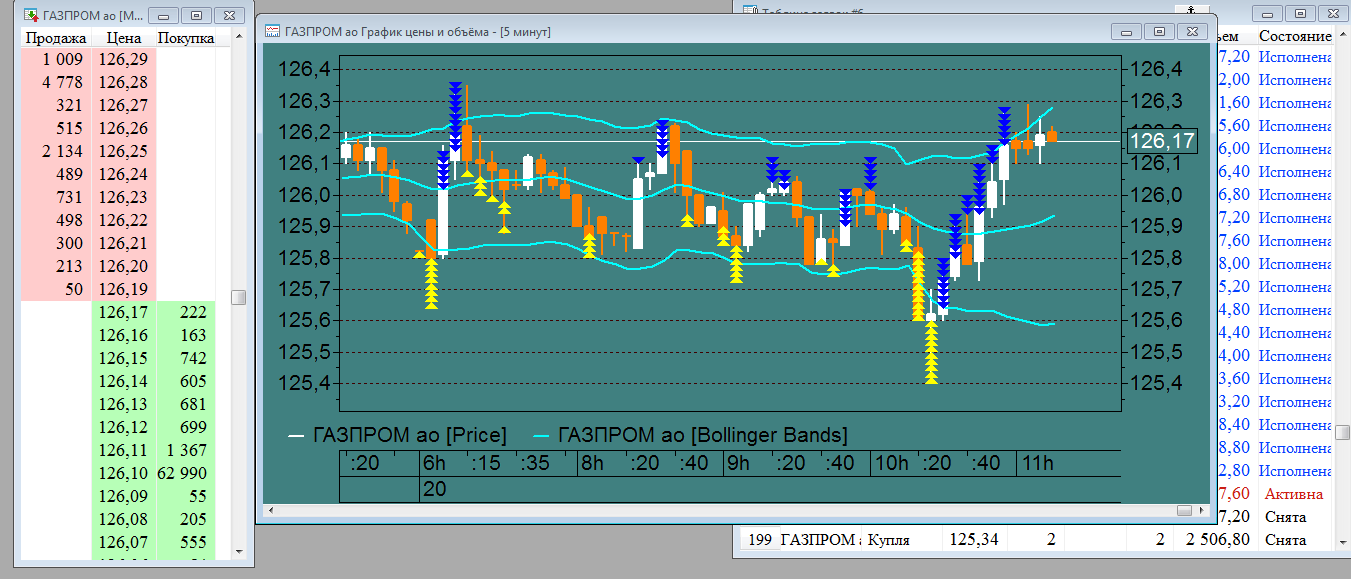Image resolution: width=1351 pixels, height=579 pixels.
Task: Click the order book window title icon
Action: [x=30, y=16]
